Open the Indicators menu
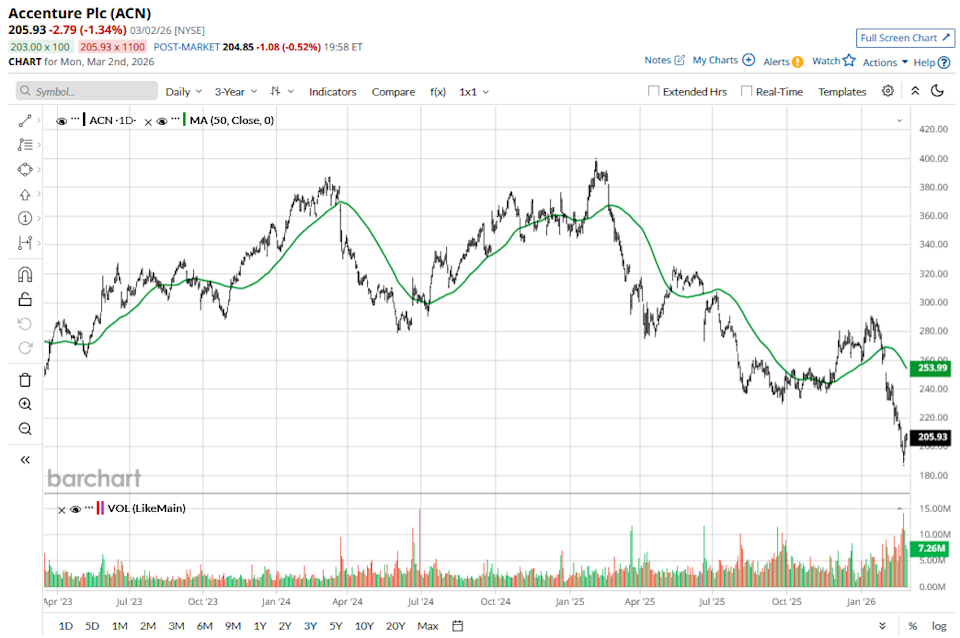The image size is (960, 638). pos(333,91)
